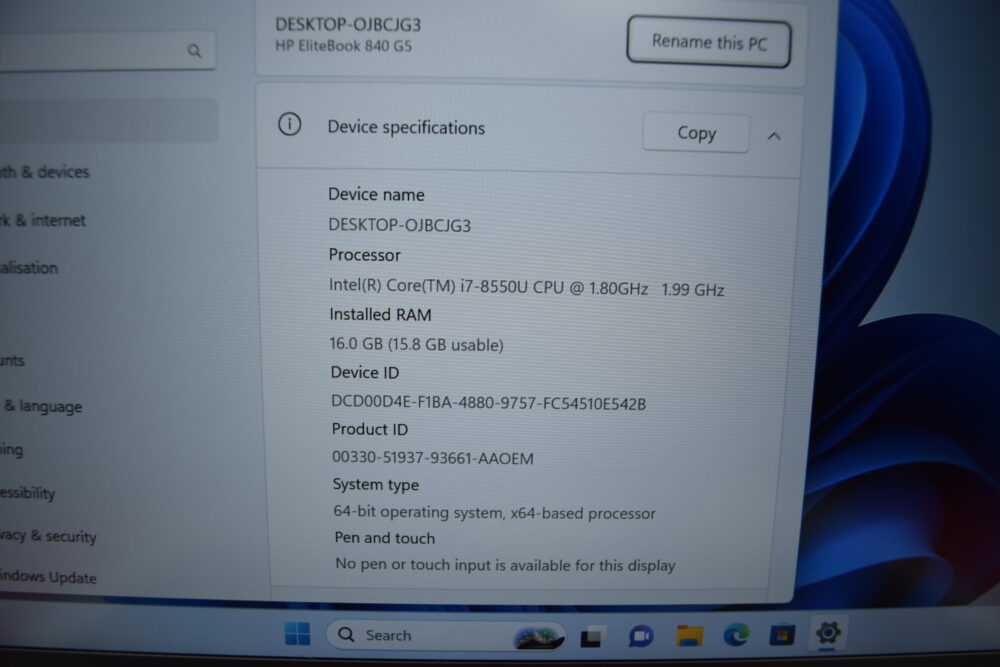Click the installed RAM value 16.0 GB
This screenshot has width=1000, height=667.
click(416, 344)
